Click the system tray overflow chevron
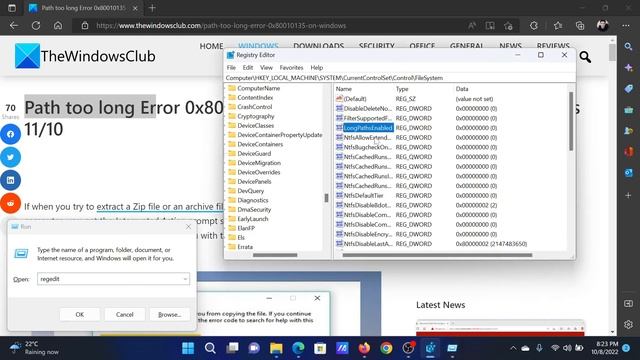The width and height of the screenshot is (640, 360). [x=513, y=348]
